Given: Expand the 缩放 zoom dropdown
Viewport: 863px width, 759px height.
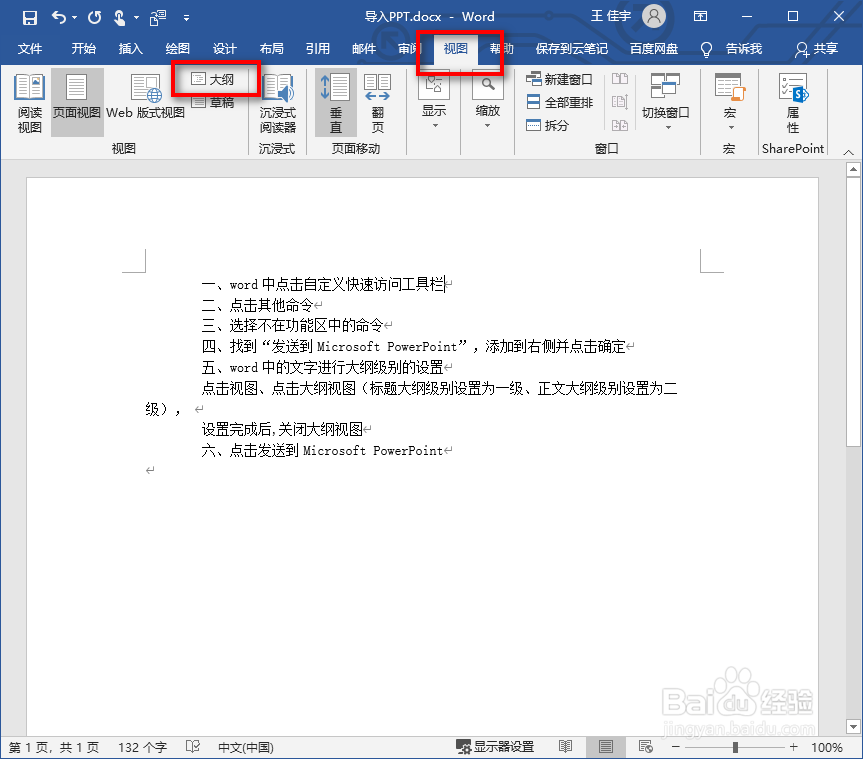Looking at the screenshot, I should [488, 103].
